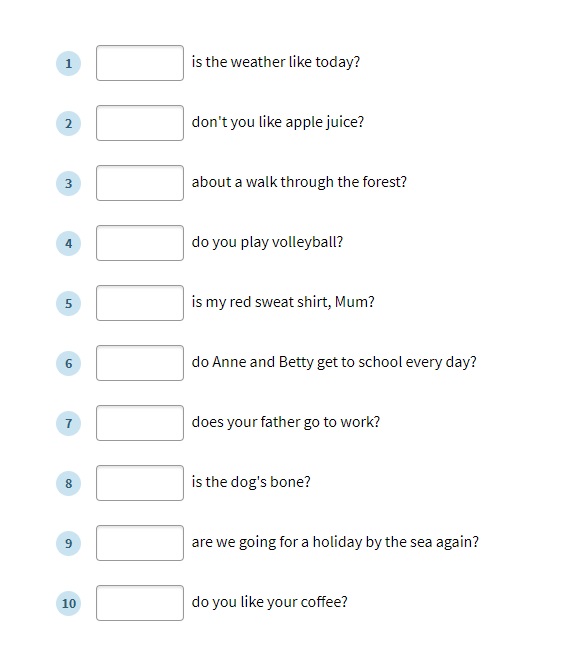Click the number 10 circle badge
Image resolution: width=574 pixels, height=650 pixels.
68,603
